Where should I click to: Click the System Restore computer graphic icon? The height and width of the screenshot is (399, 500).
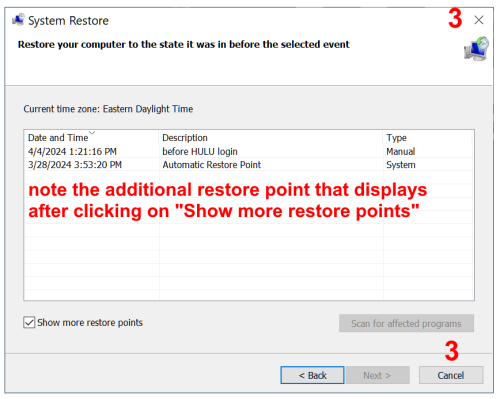pos(476,49)
